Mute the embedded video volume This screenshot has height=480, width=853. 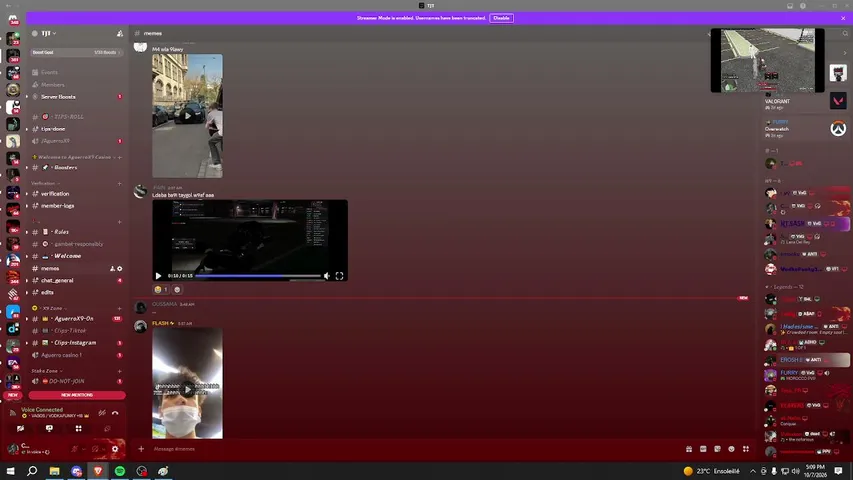[327, 276]
